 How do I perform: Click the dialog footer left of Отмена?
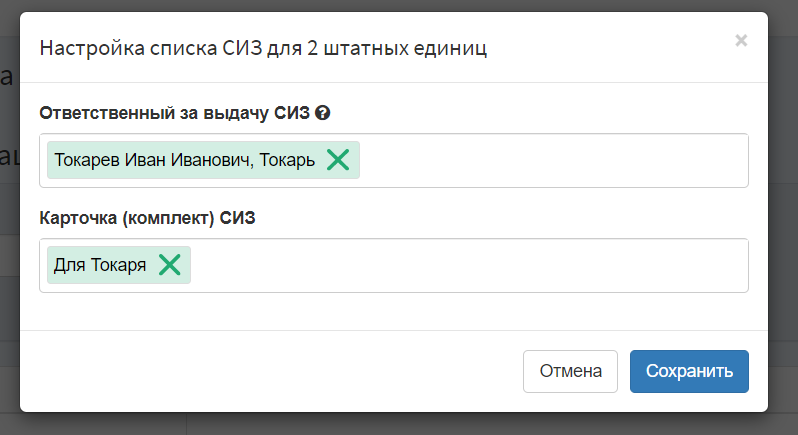click(x=271, y=371)
